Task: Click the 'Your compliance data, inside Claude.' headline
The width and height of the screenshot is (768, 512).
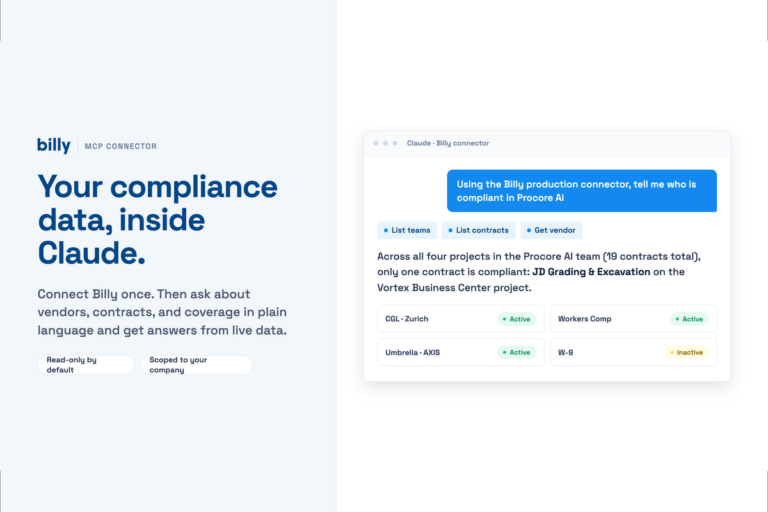Action: point(158,219)
